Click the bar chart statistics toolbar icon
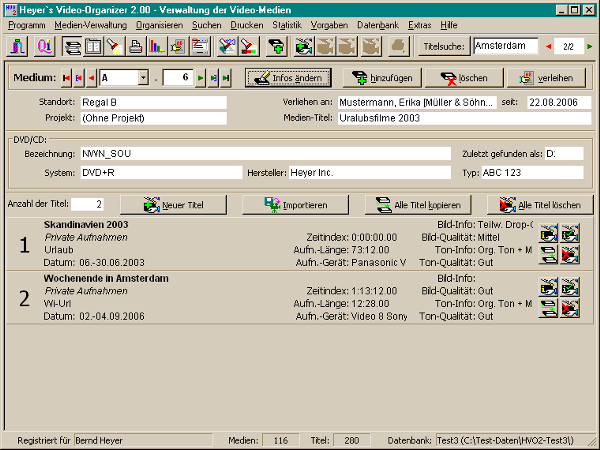Viewport: 600px width, 450px height. coord(156,46)
